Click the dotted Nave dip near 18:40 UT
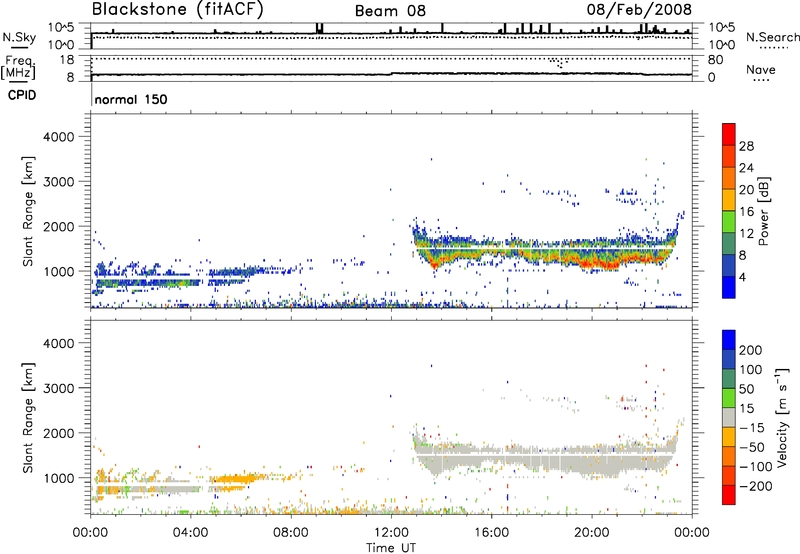The image size is (800, 554). click(559, 63)
